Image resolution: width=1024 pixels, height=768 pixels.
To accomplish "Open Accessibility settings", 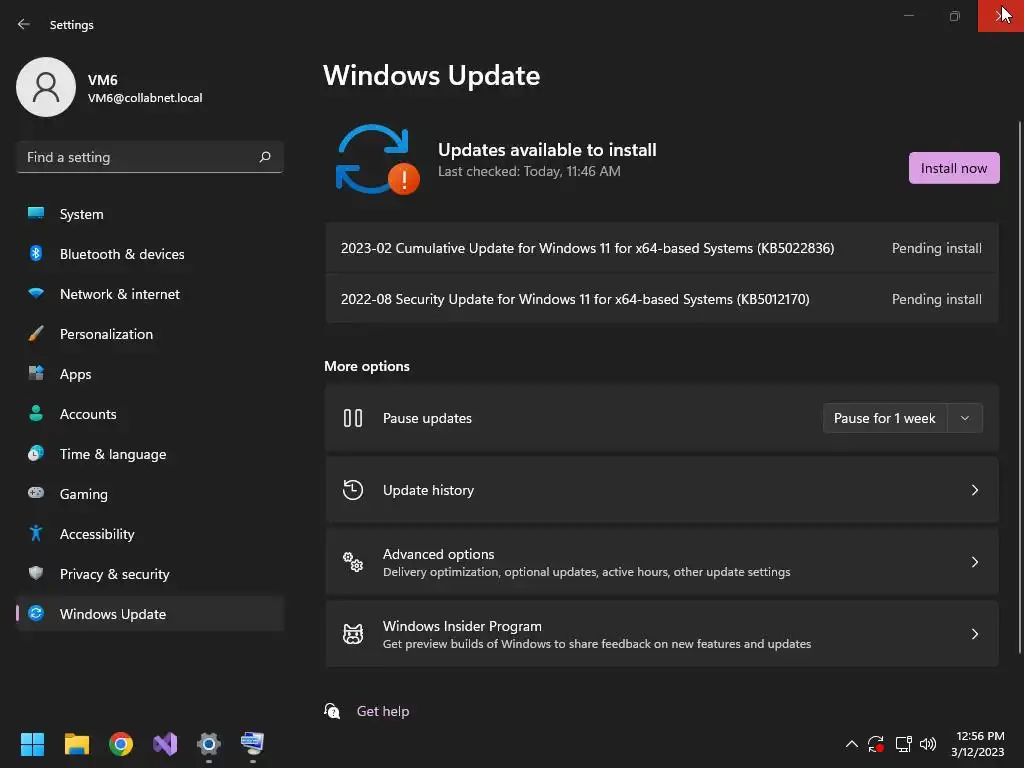I will (x=150, y=534).
